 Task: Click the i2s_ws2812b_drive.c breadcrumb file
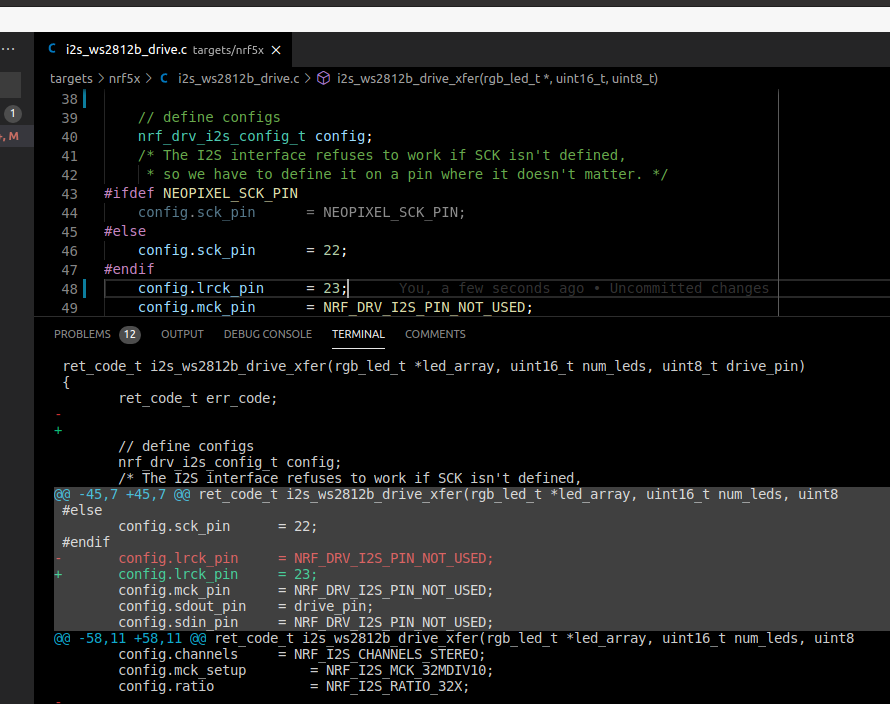pyautogui.click(x=238, y=78)
